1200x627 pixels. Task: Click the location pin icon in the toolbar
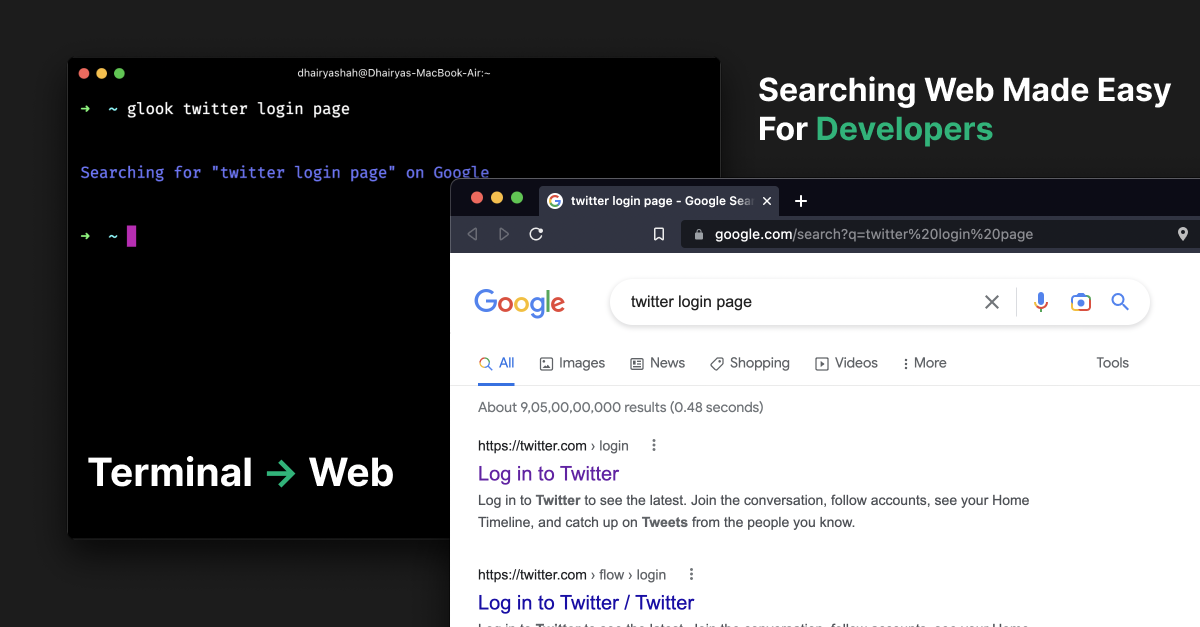[1183, 234]
